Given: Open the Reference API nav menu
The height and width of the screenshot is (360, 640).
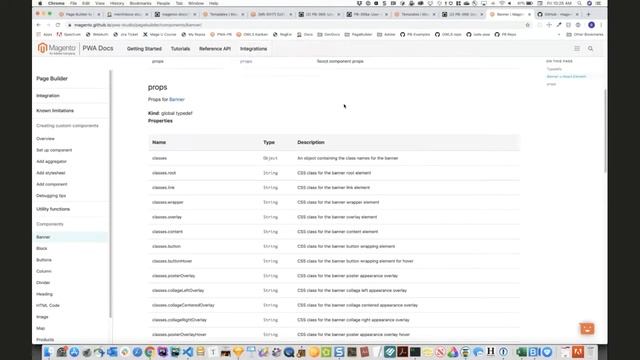Looking at the screenshot, I should click(215, 49).
